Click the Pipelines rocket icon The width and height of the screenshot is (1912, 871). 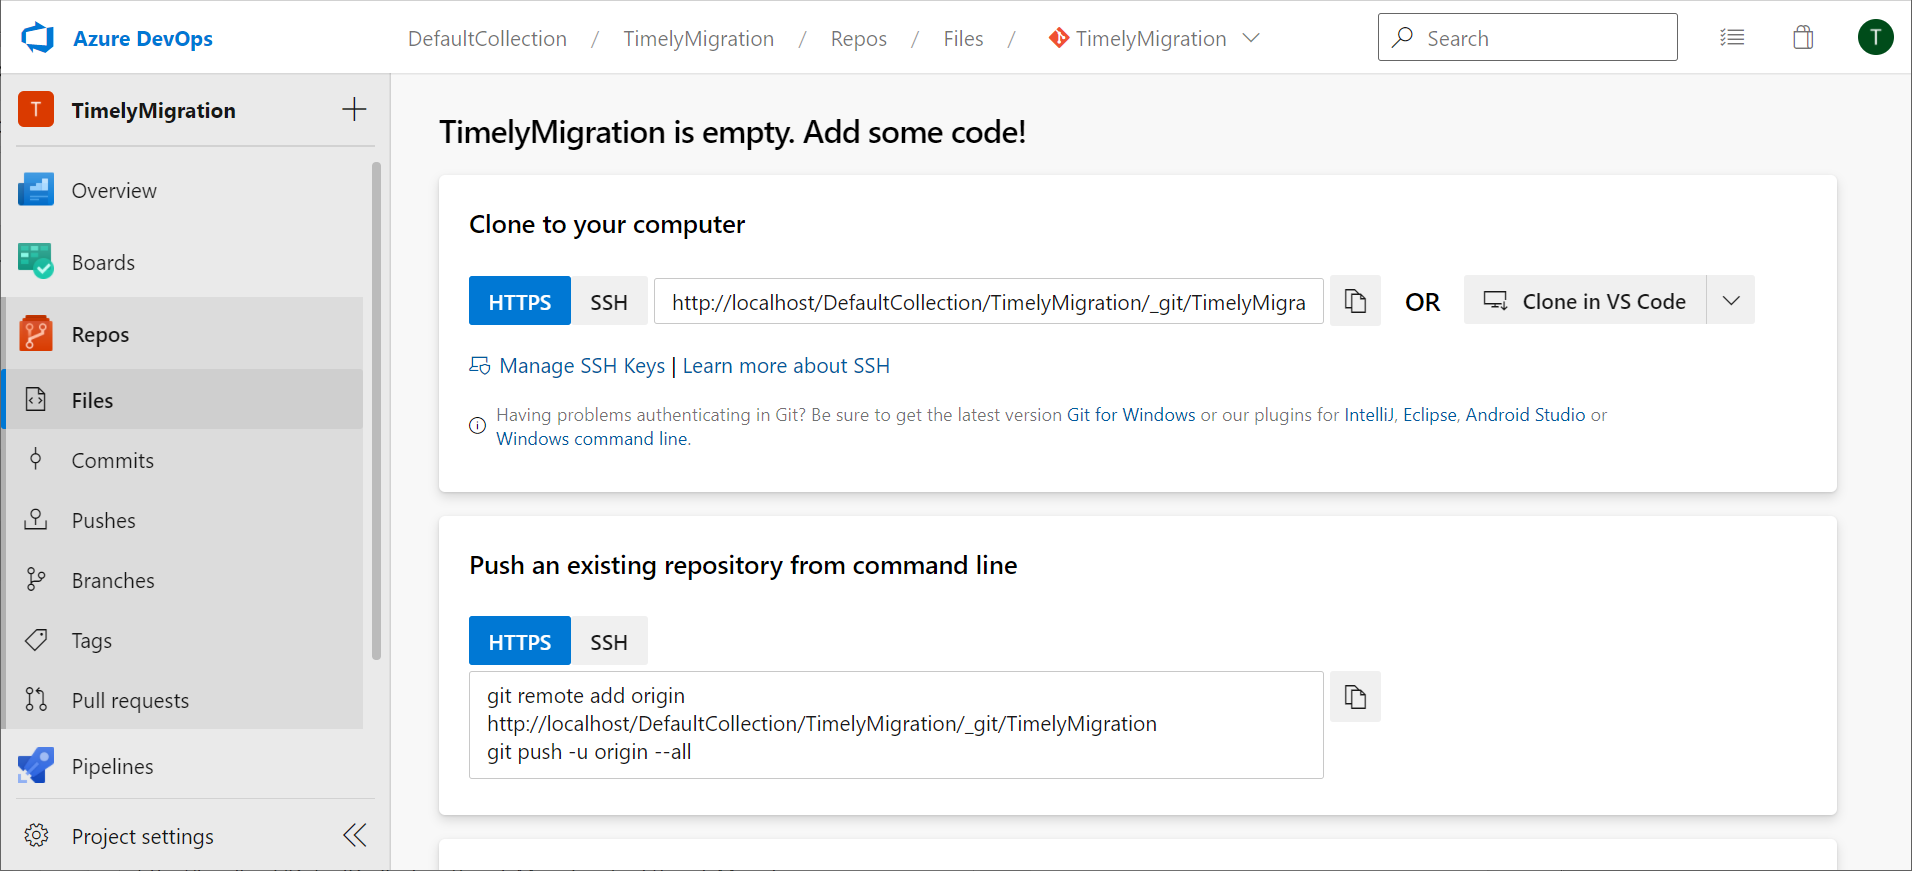tap(36, 766)
